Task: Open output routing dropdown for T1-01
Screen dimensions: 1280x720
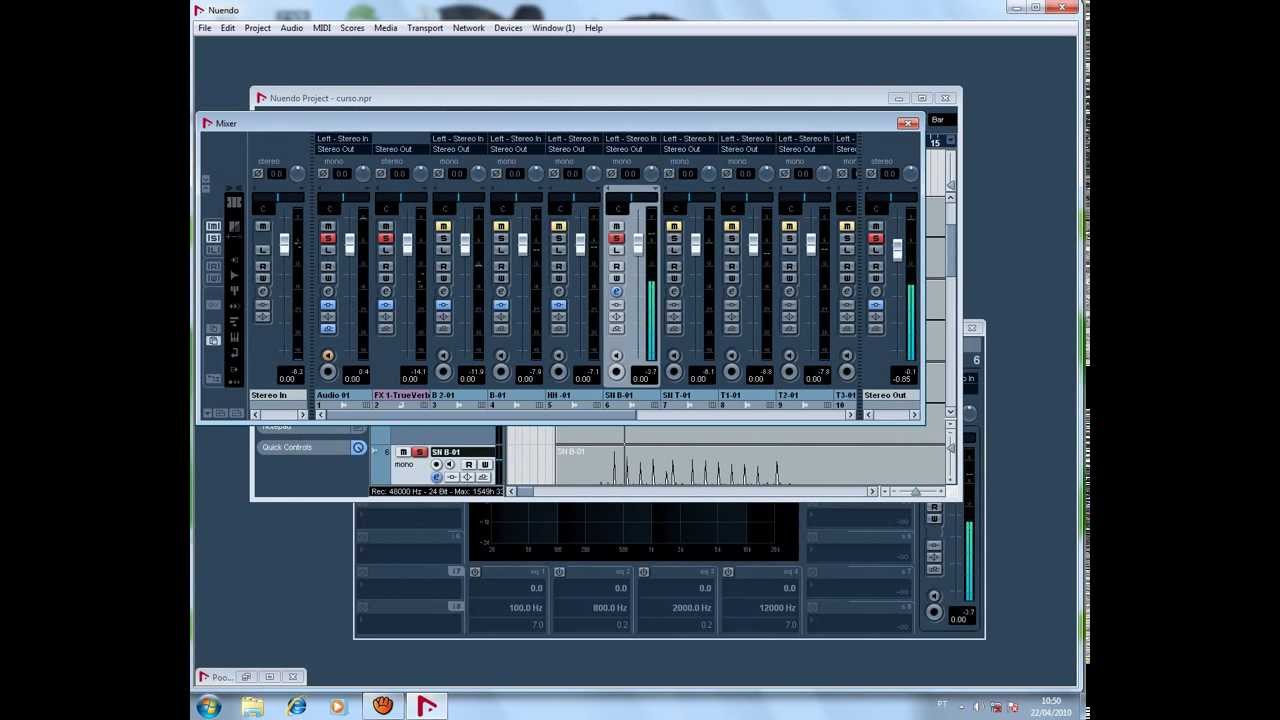Action: point(748,149)
